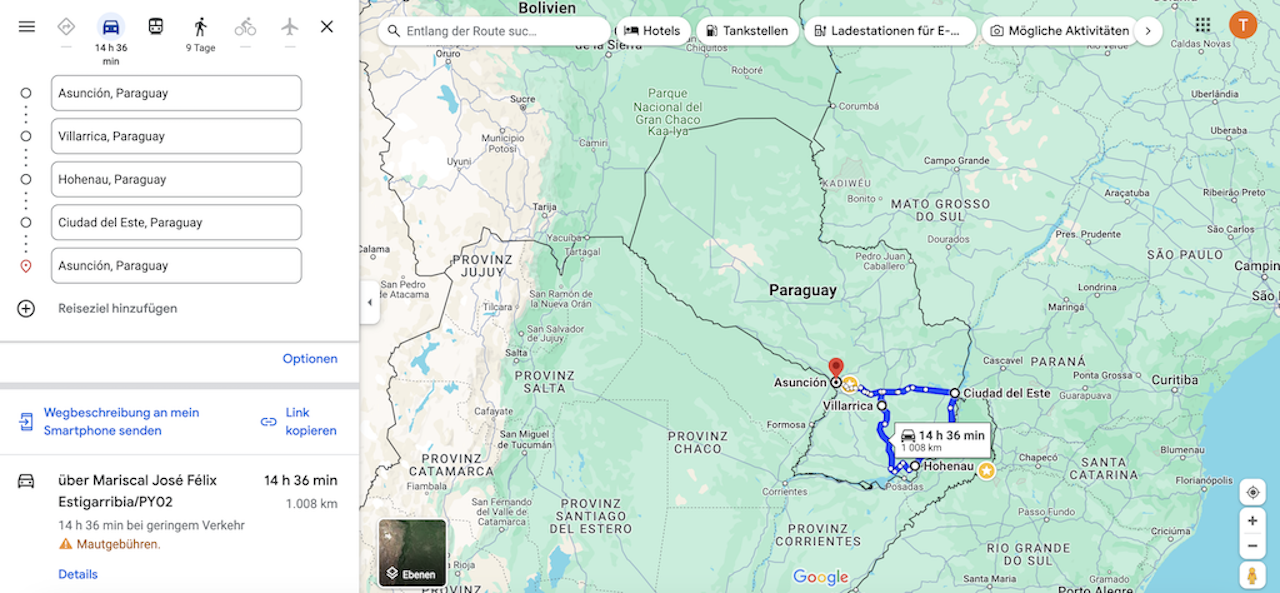
Task: Open route Details link
Action: click(x=78, y=574)
